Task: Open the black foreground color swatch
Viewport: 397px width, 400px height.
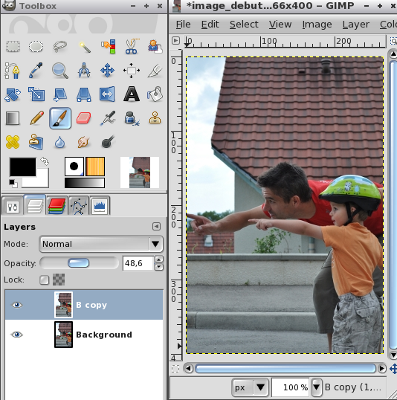Action: [23, 167]
